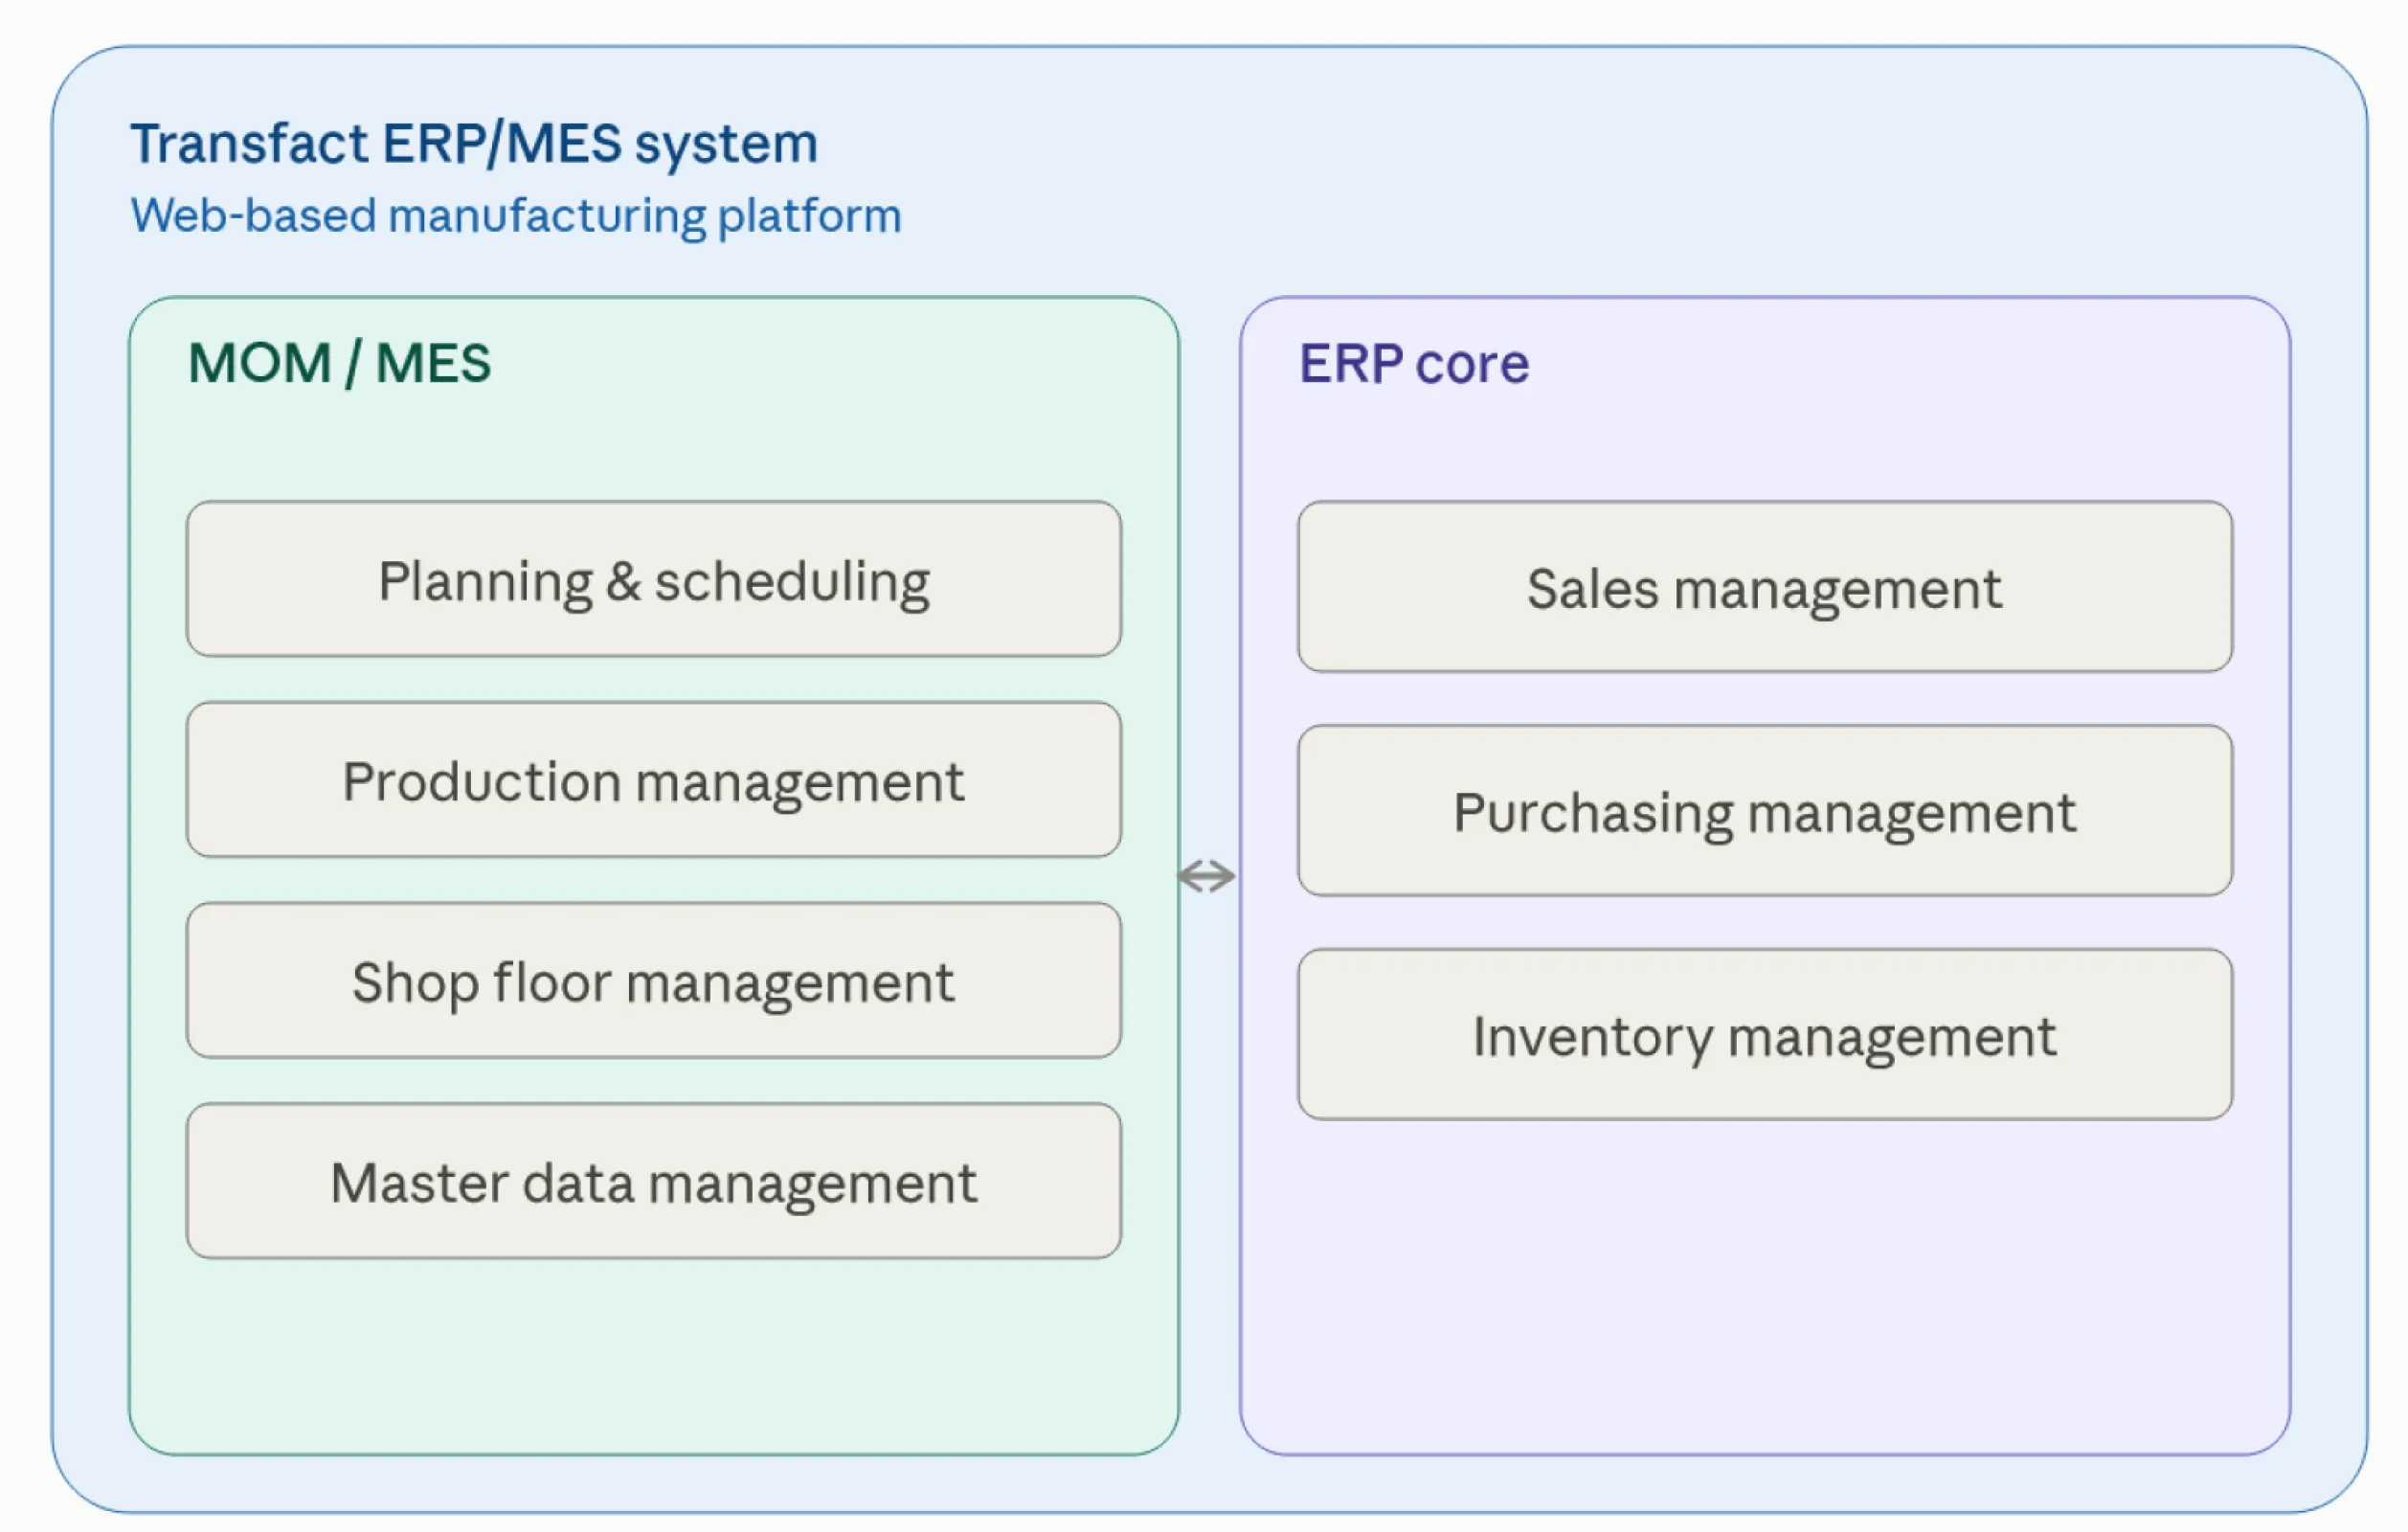2408x1532 pixels.
Task: Open the Purchasing management box
Action: (1765, 811)
